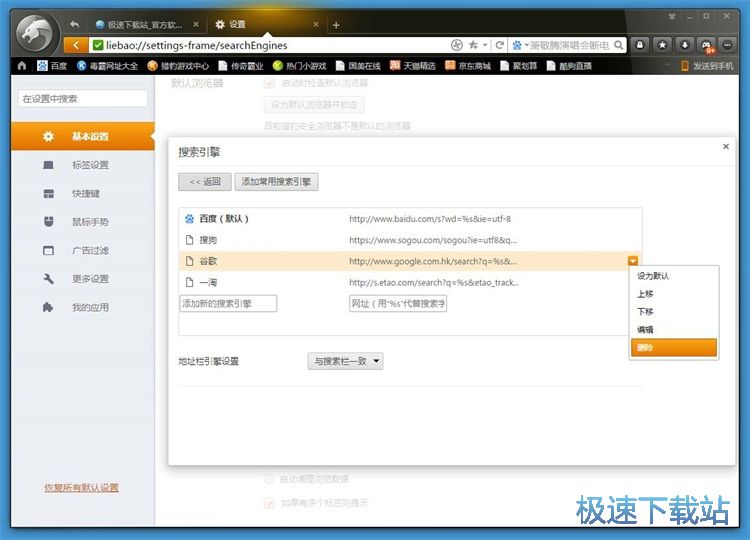The width and height of the screenshot is (750, 540).
Task: Open the 京东商城 bookmark
Action: coord(468,66)
